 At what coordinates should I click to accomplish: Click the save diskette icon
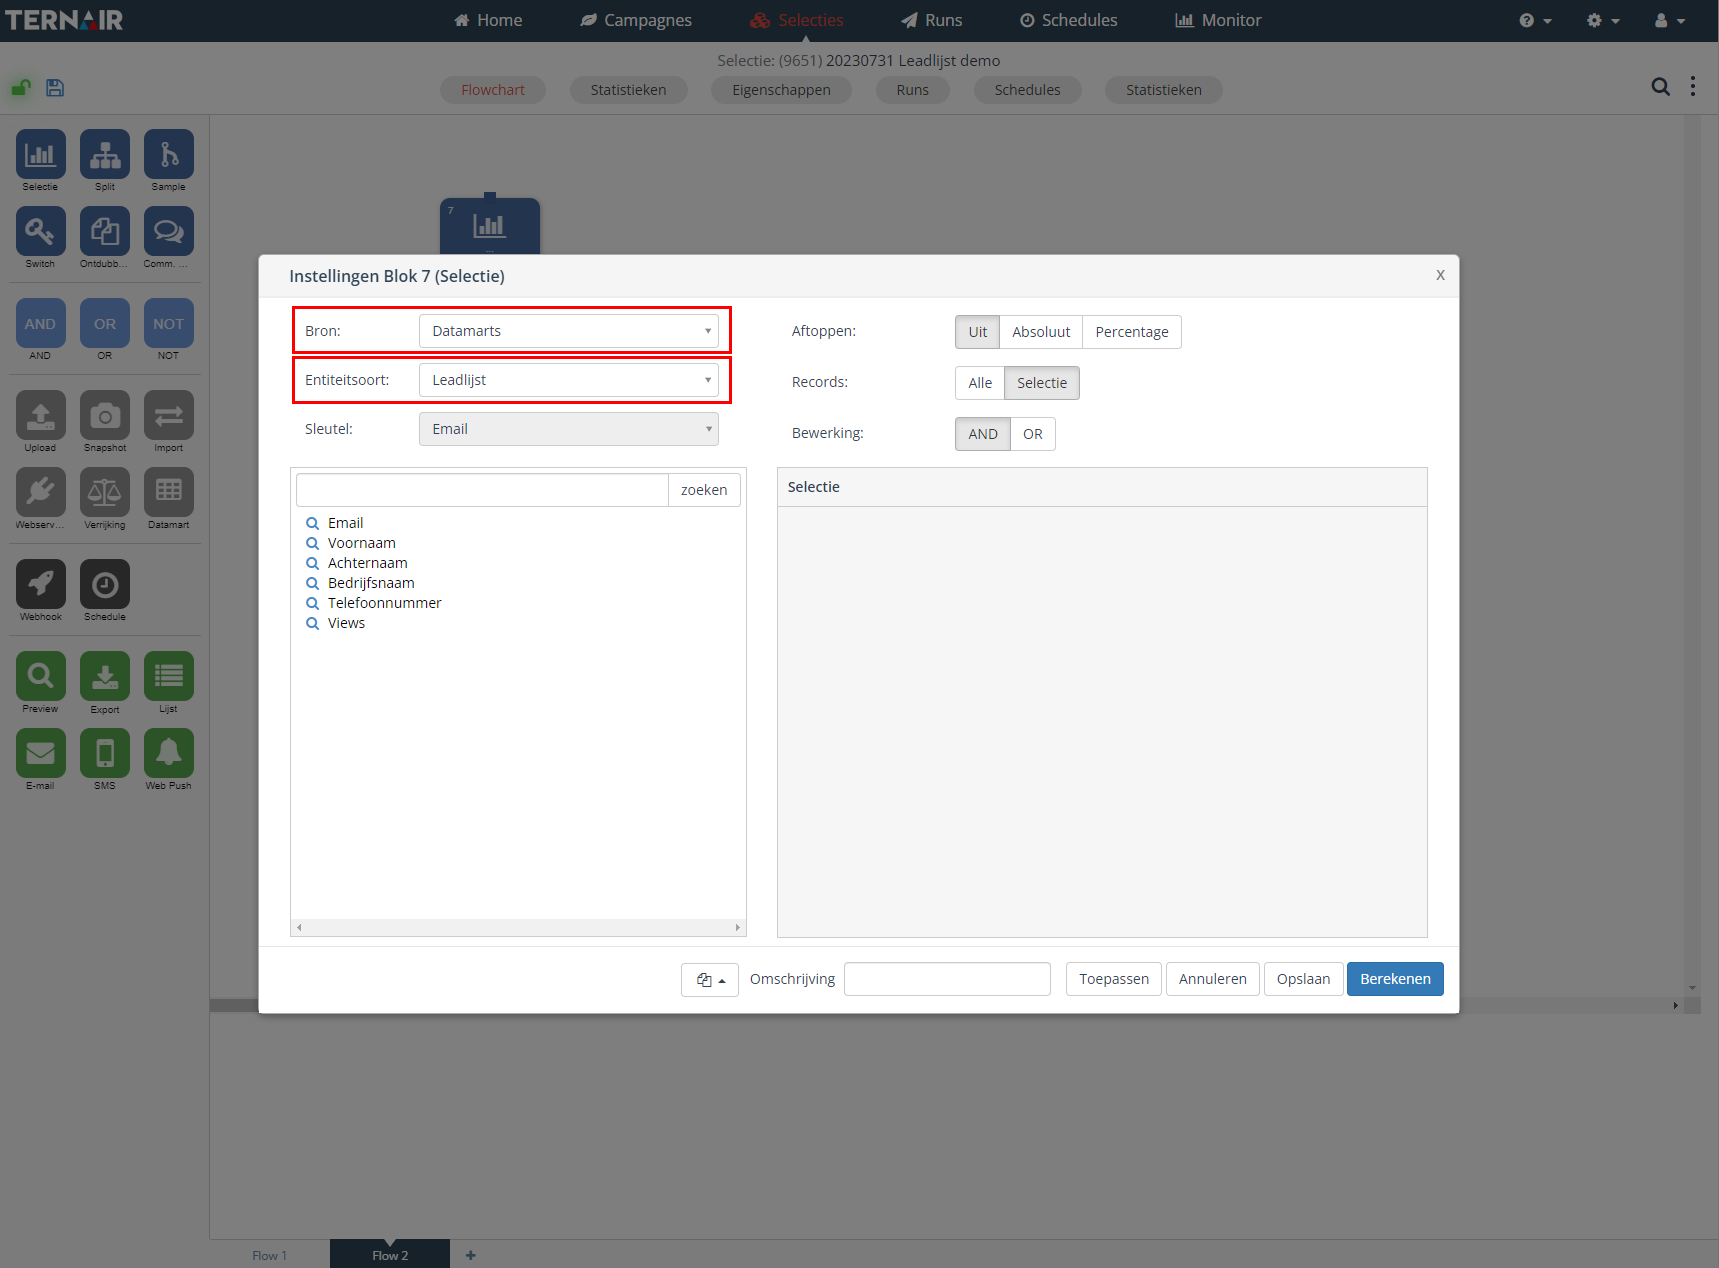tap(55, 88)
